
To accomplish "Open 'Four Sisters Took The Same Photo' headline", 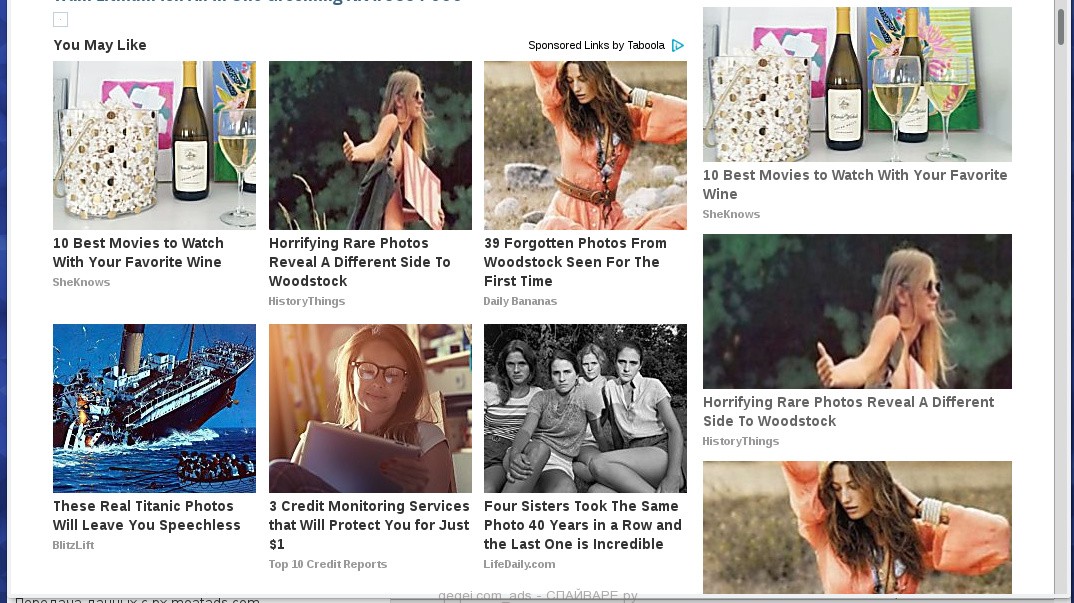I will 583,525.
